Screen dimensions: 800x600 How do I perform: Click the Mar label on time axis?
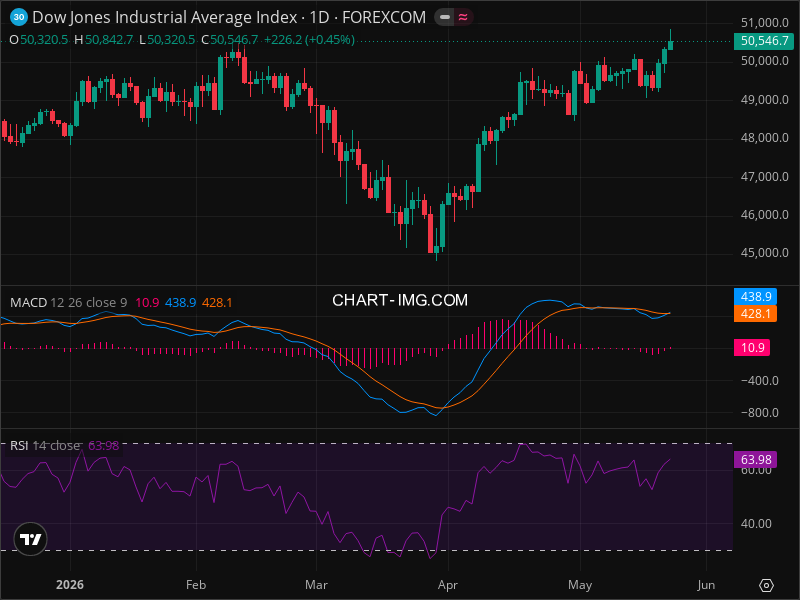316,585
